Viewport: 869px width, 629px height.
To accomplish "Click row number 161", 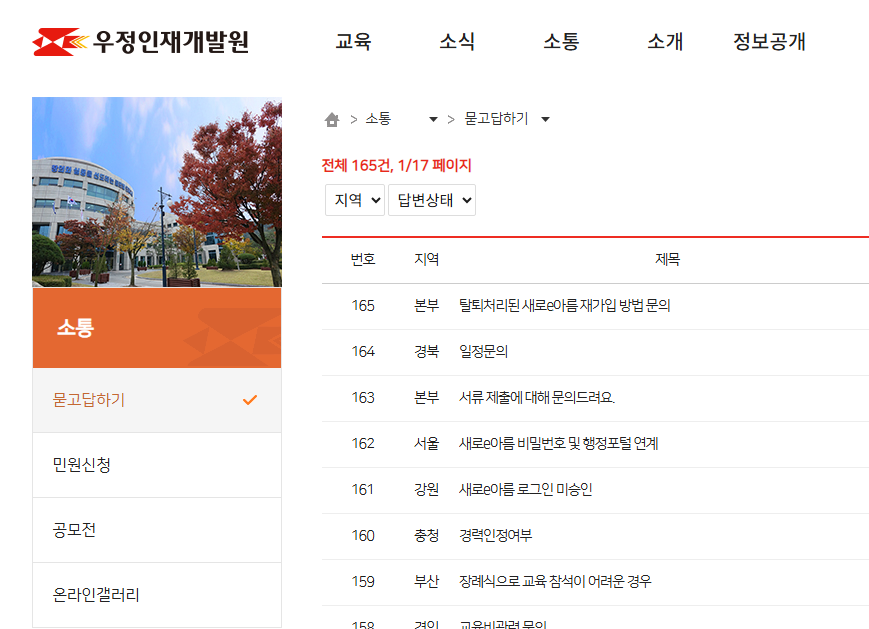I will (x=362, y=489).
